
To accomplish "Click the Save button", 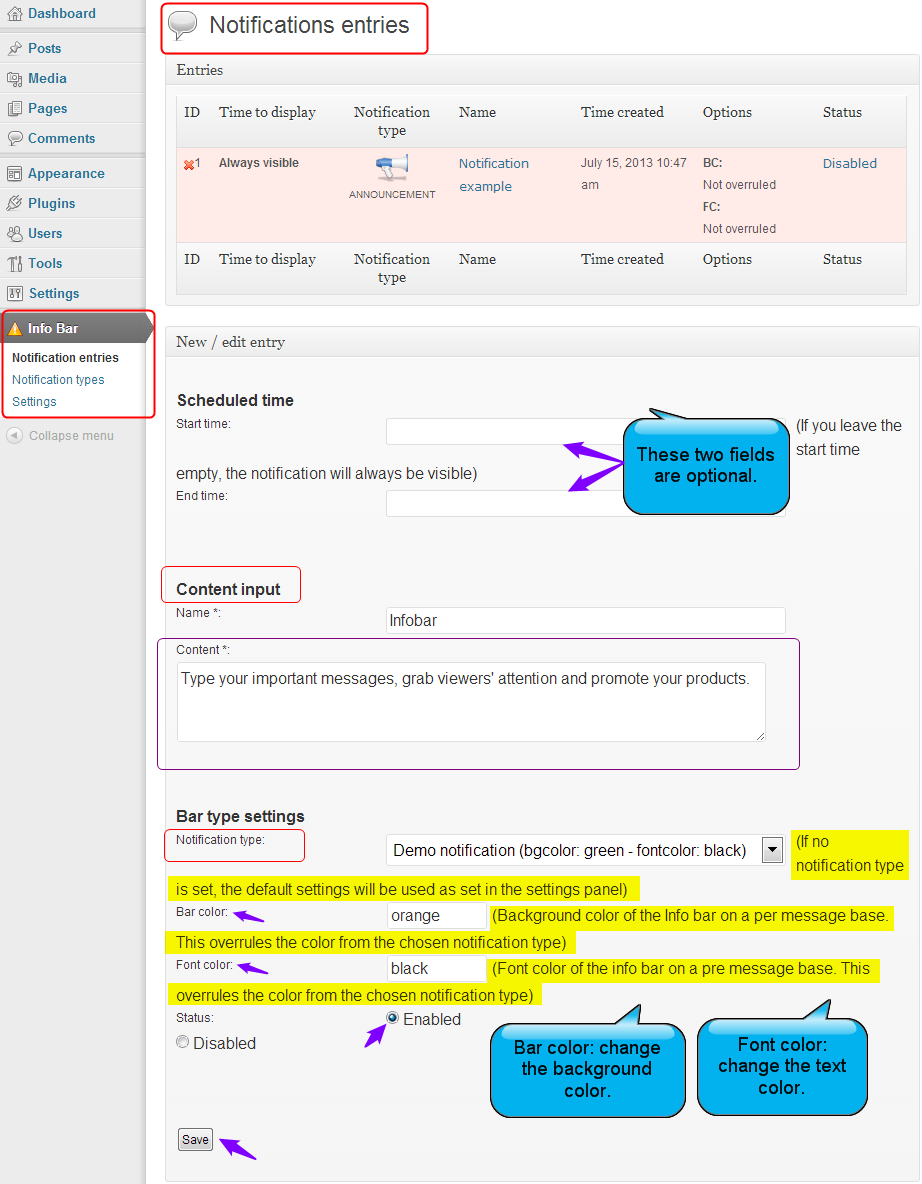I will coord(196,1139).
